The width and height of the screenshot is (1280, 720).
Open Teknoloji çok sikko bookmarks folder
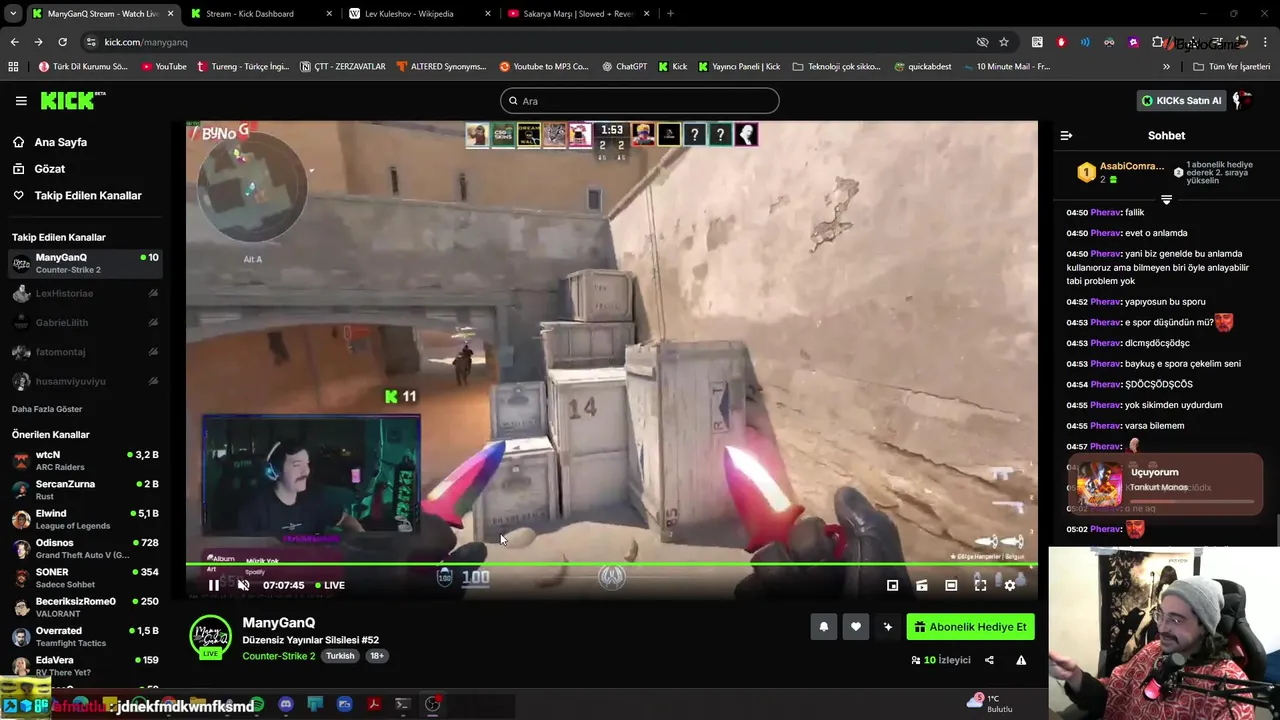pyautogui.click(x=836, y=67)
